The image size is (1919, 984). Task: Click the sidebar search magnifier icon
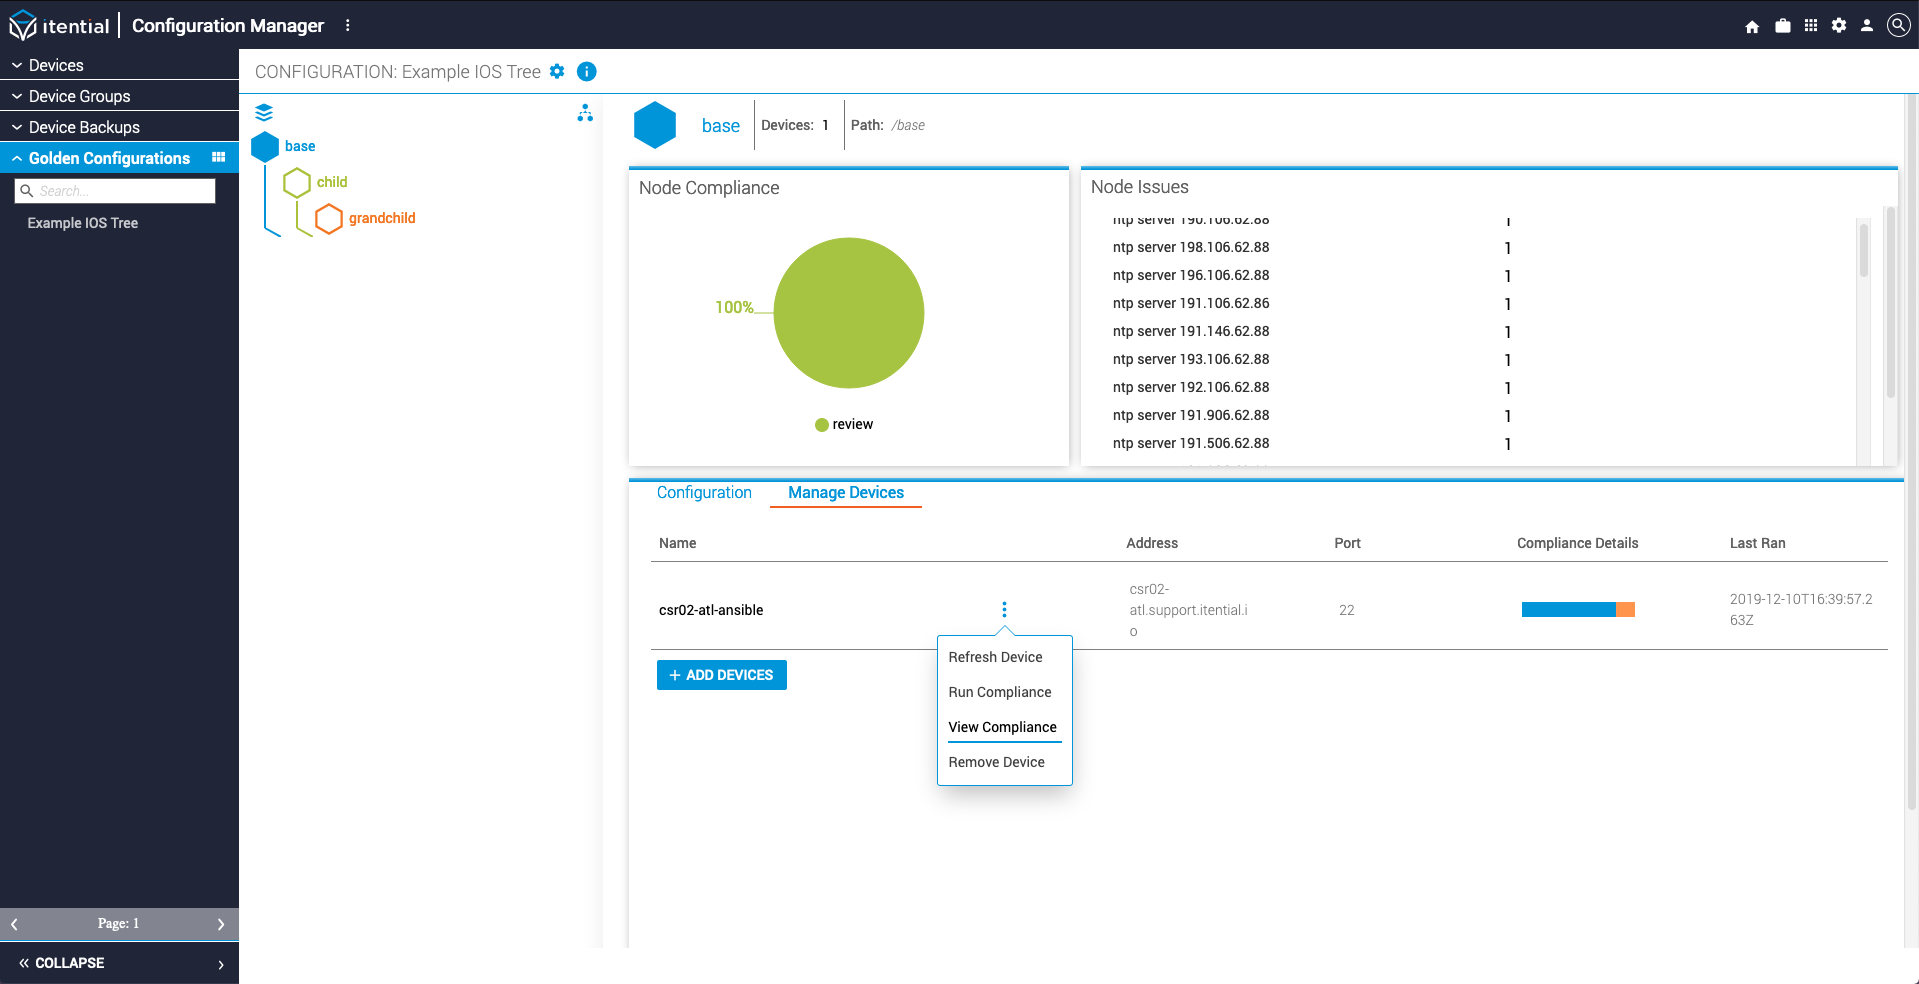27,191
